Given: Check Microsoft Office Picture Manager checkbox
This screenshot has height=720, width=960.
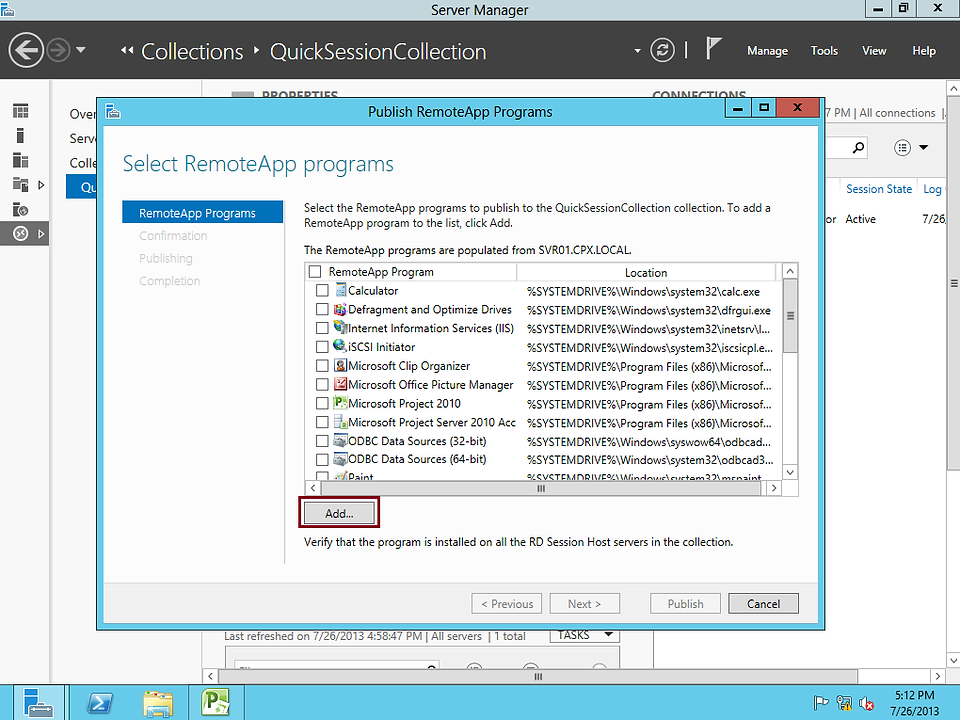Looking at the screenshot, I should tap(322, 384).
